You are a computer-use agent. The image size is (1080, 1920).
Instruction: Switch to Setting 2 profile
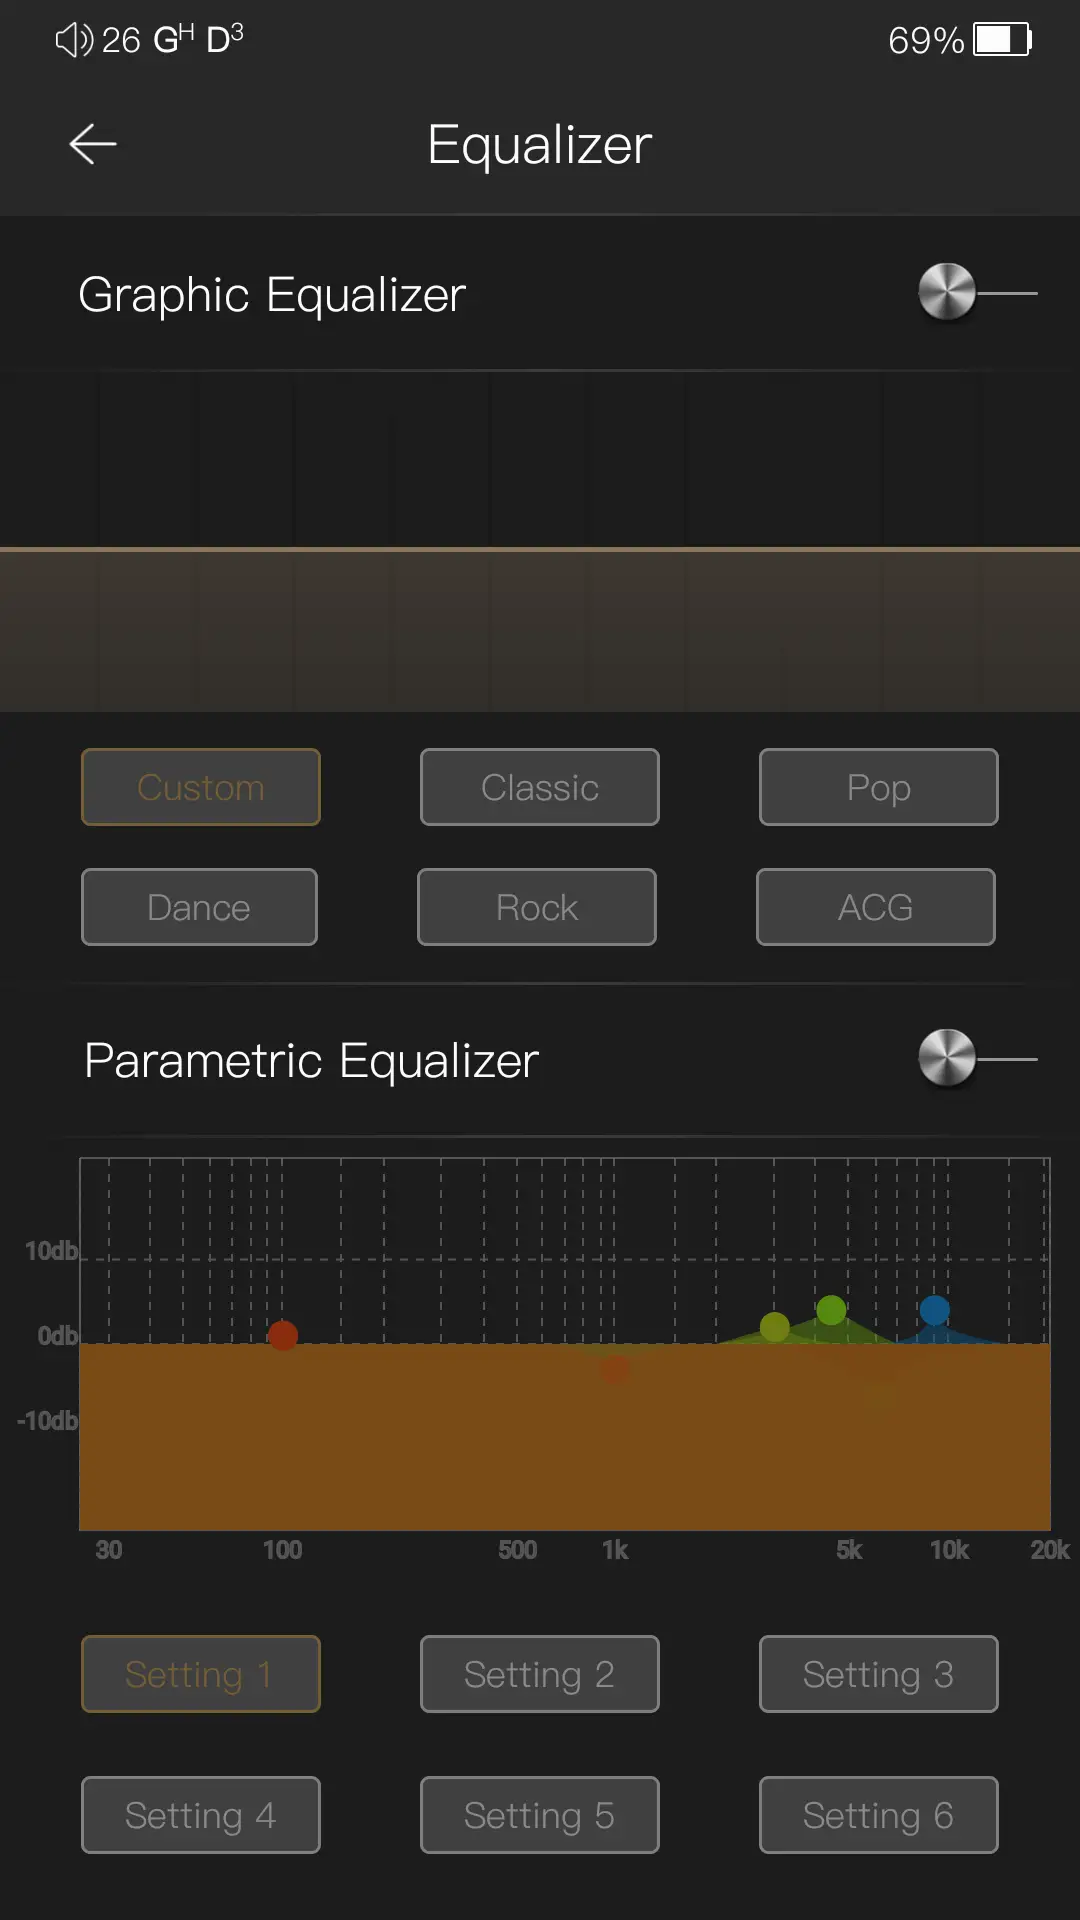click(x=539, y=1674)
